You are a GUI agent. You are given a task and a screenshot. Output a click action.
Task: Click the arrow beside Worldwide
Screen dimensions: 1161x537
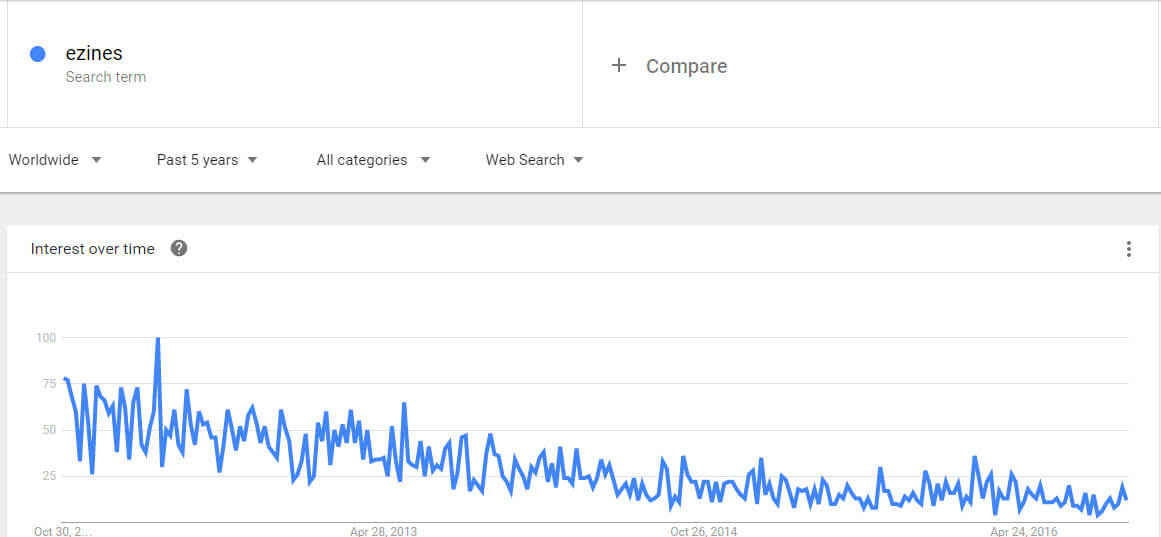tap(96, 160)
